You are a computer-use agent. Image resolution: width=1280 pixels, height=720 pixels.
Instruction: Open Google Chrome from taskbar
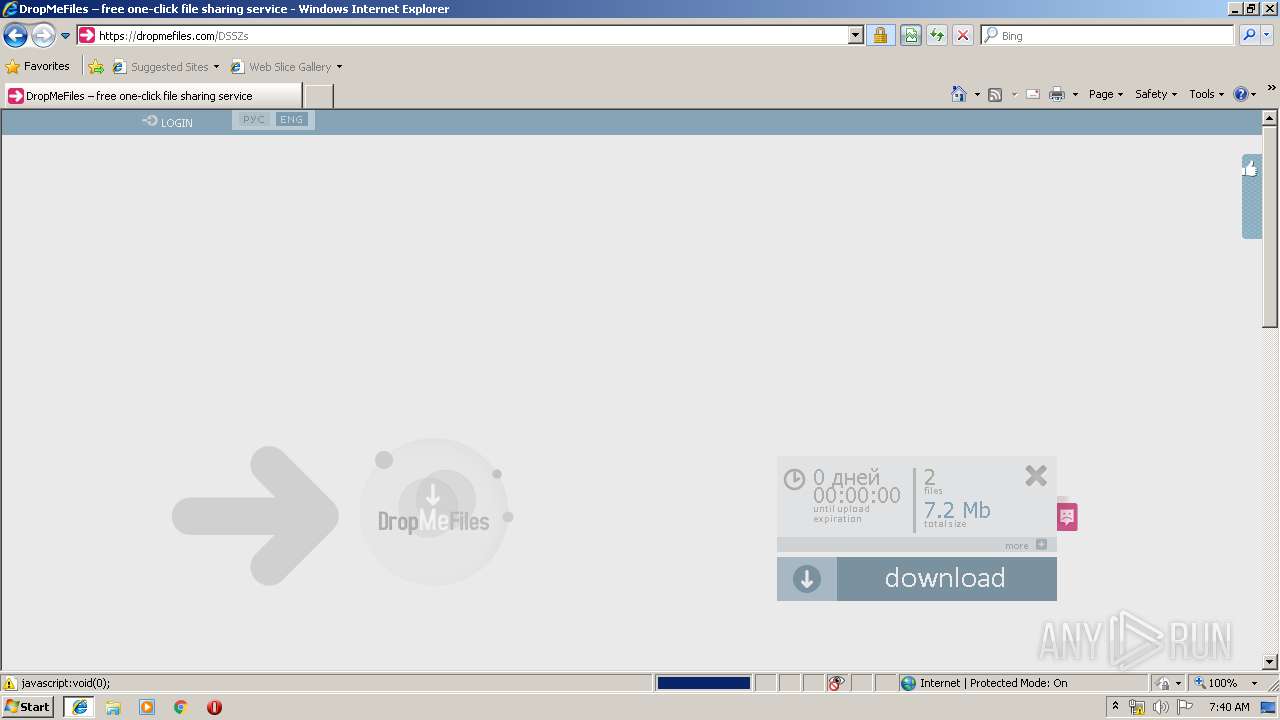[181, 707]
